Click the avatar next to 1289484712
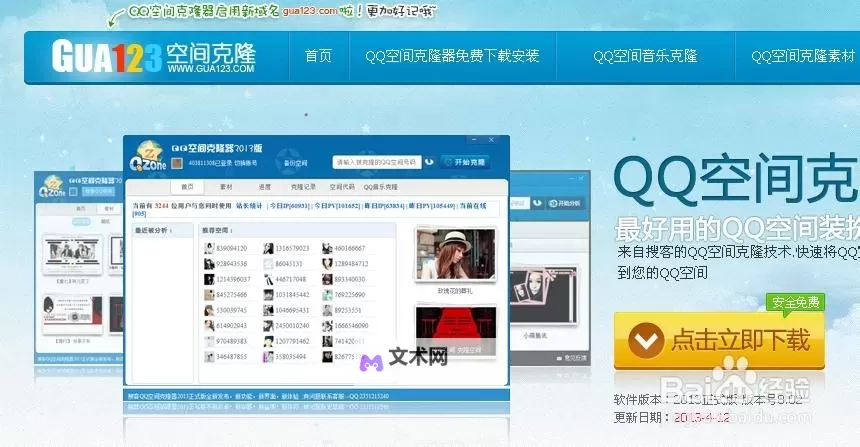This screenshot has height=447, width=860. click(327, 264)
